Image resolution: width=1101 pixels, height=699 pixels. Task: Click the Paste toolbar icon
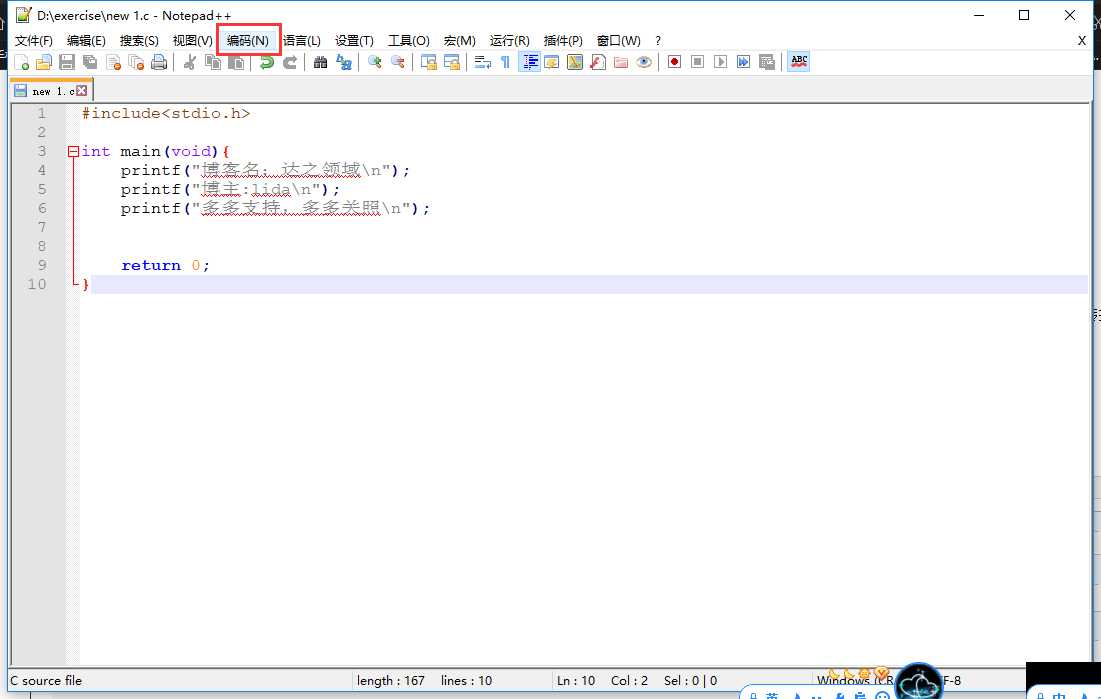(237, 63)
